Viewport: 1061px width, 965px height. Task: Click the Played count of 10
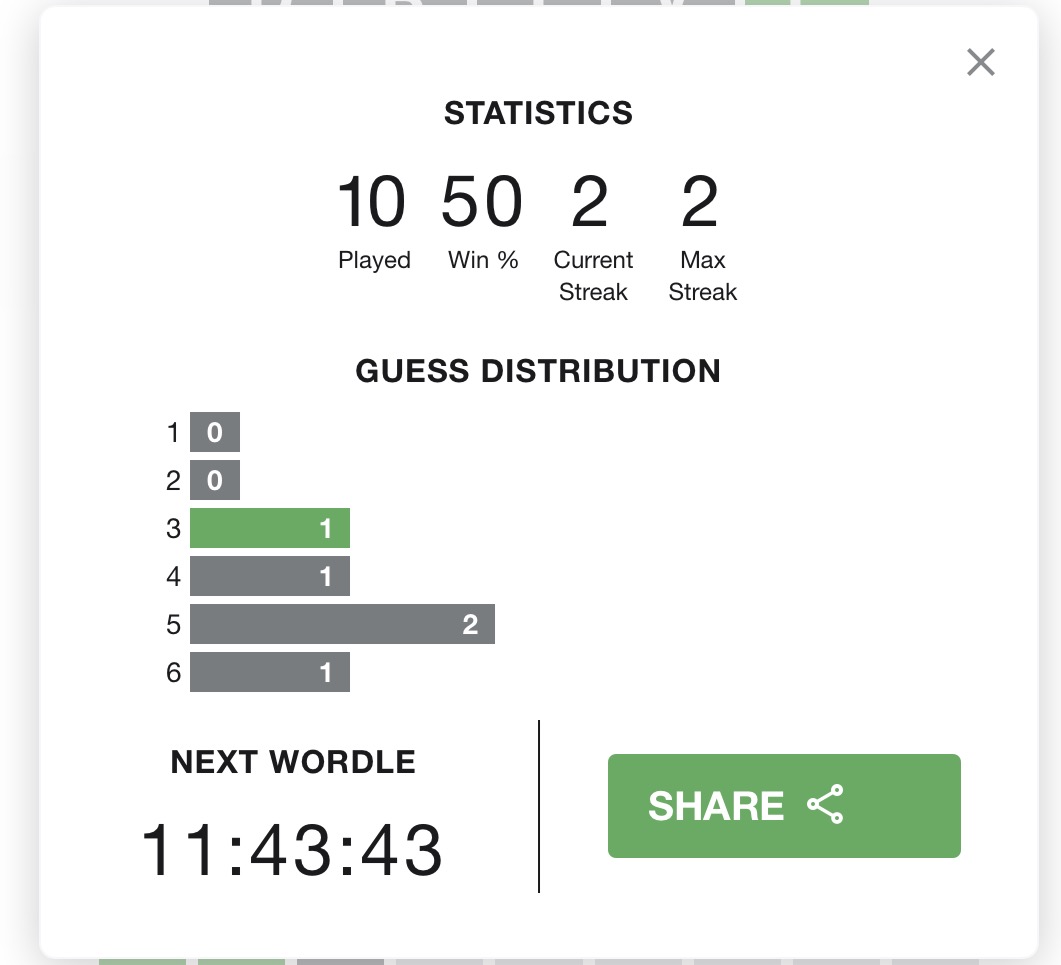point(372,202)
